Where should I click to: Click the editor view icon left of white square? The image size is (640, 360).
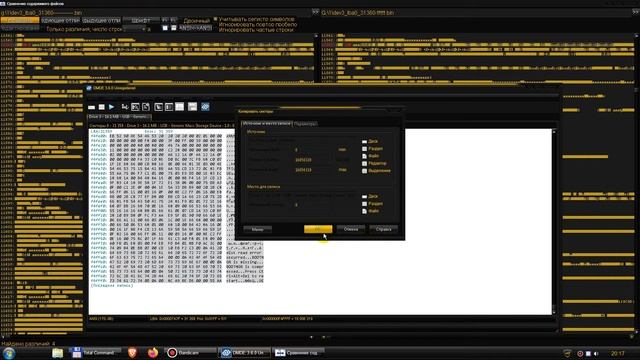[x=169, y=107]
